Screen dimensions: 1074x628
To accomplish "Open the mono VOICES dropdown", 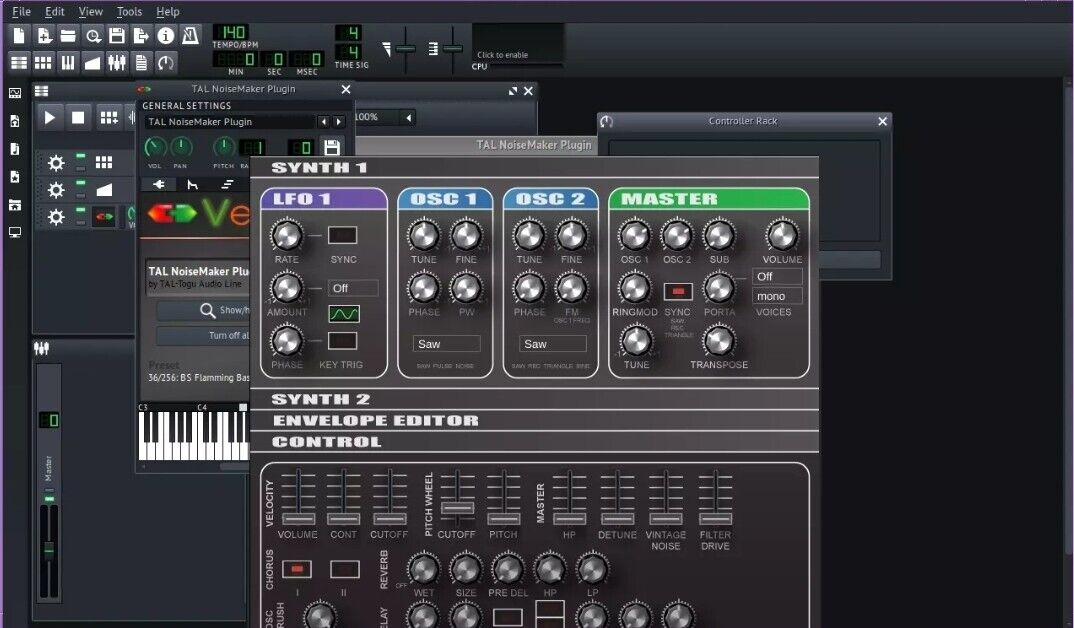I will point(777,296).
